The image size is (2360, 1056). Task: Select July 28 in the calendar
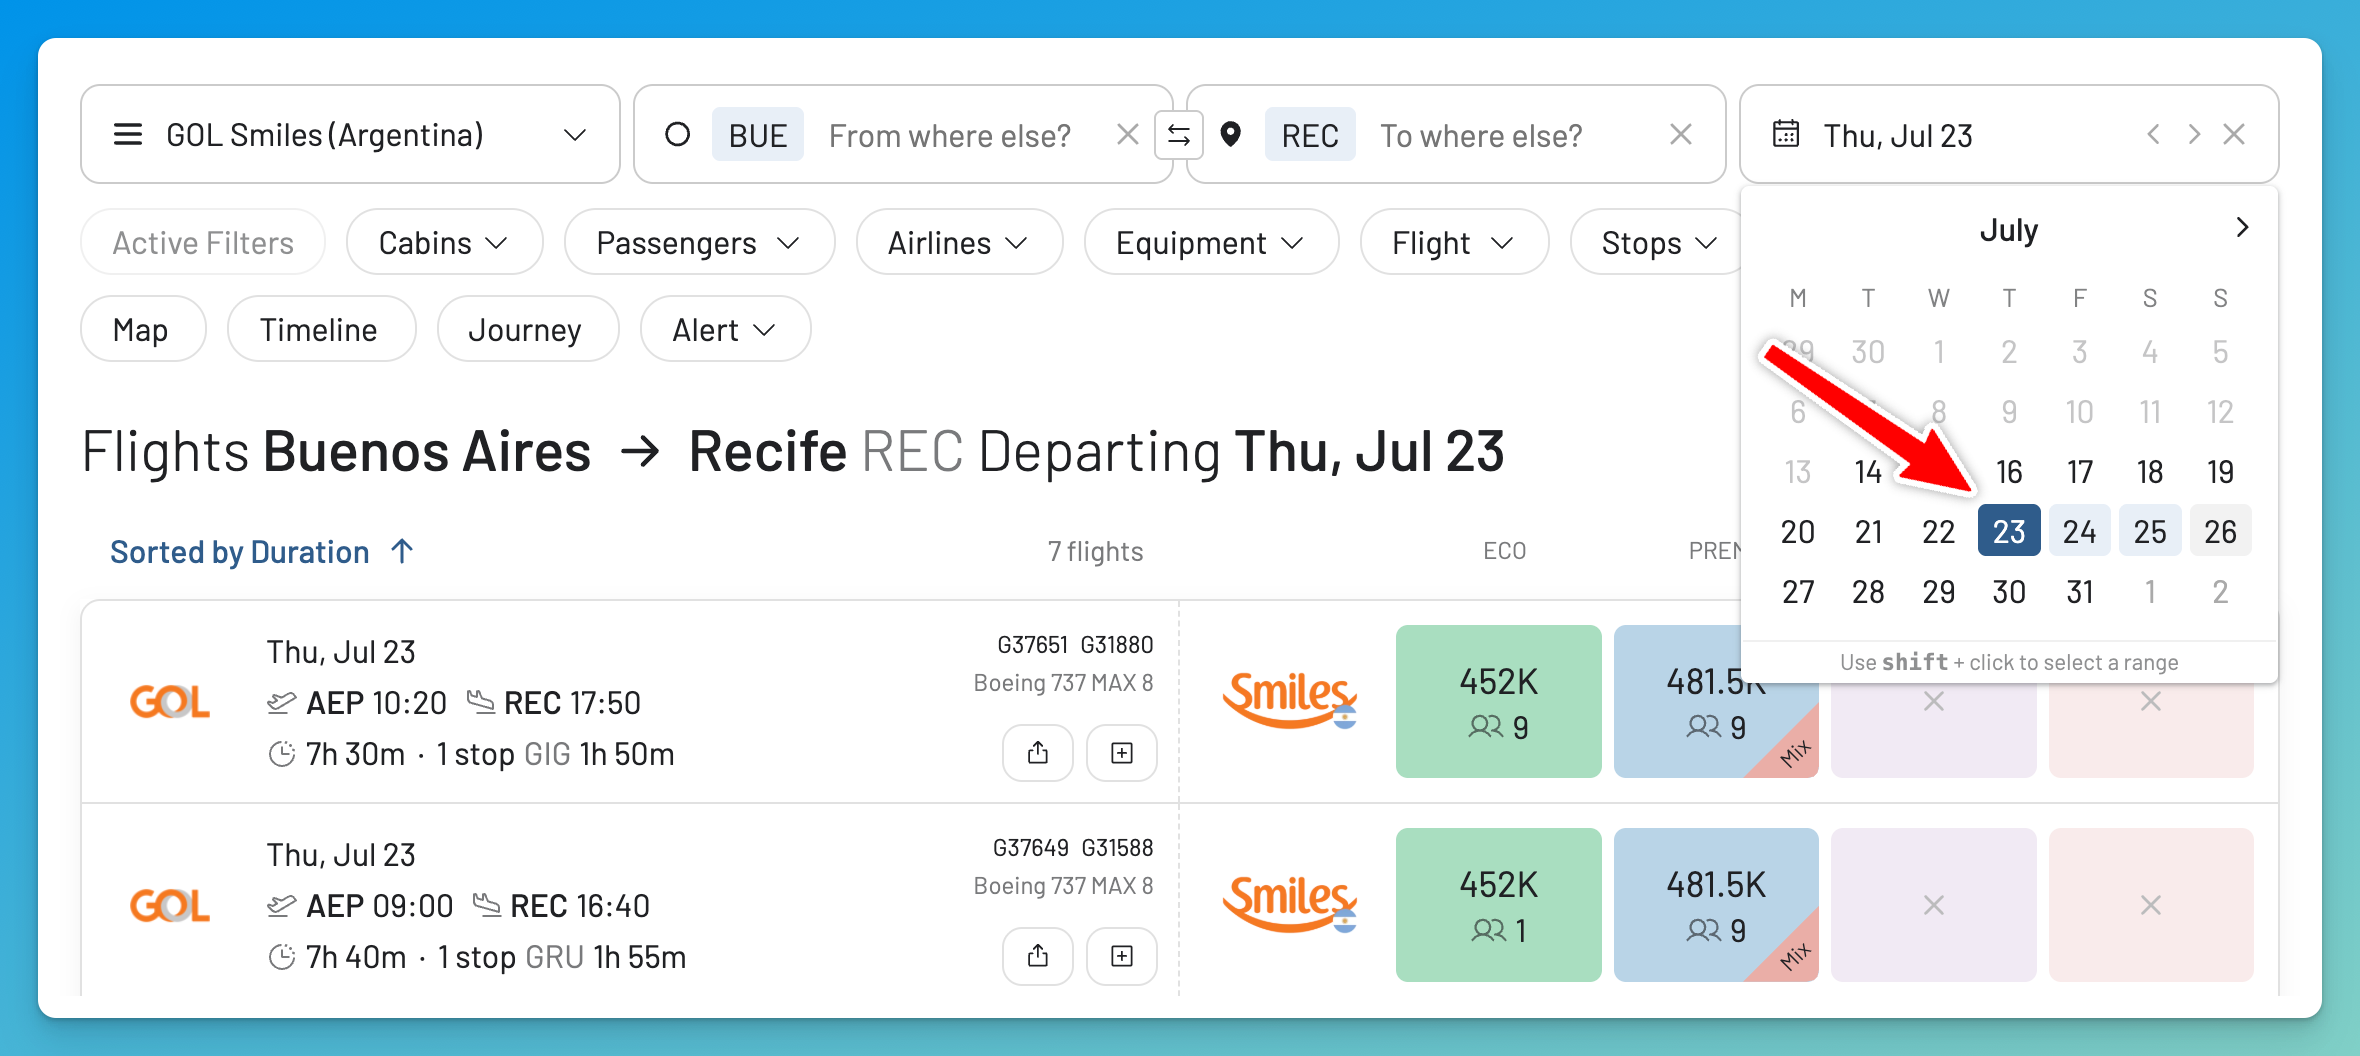coord(1868,592)
